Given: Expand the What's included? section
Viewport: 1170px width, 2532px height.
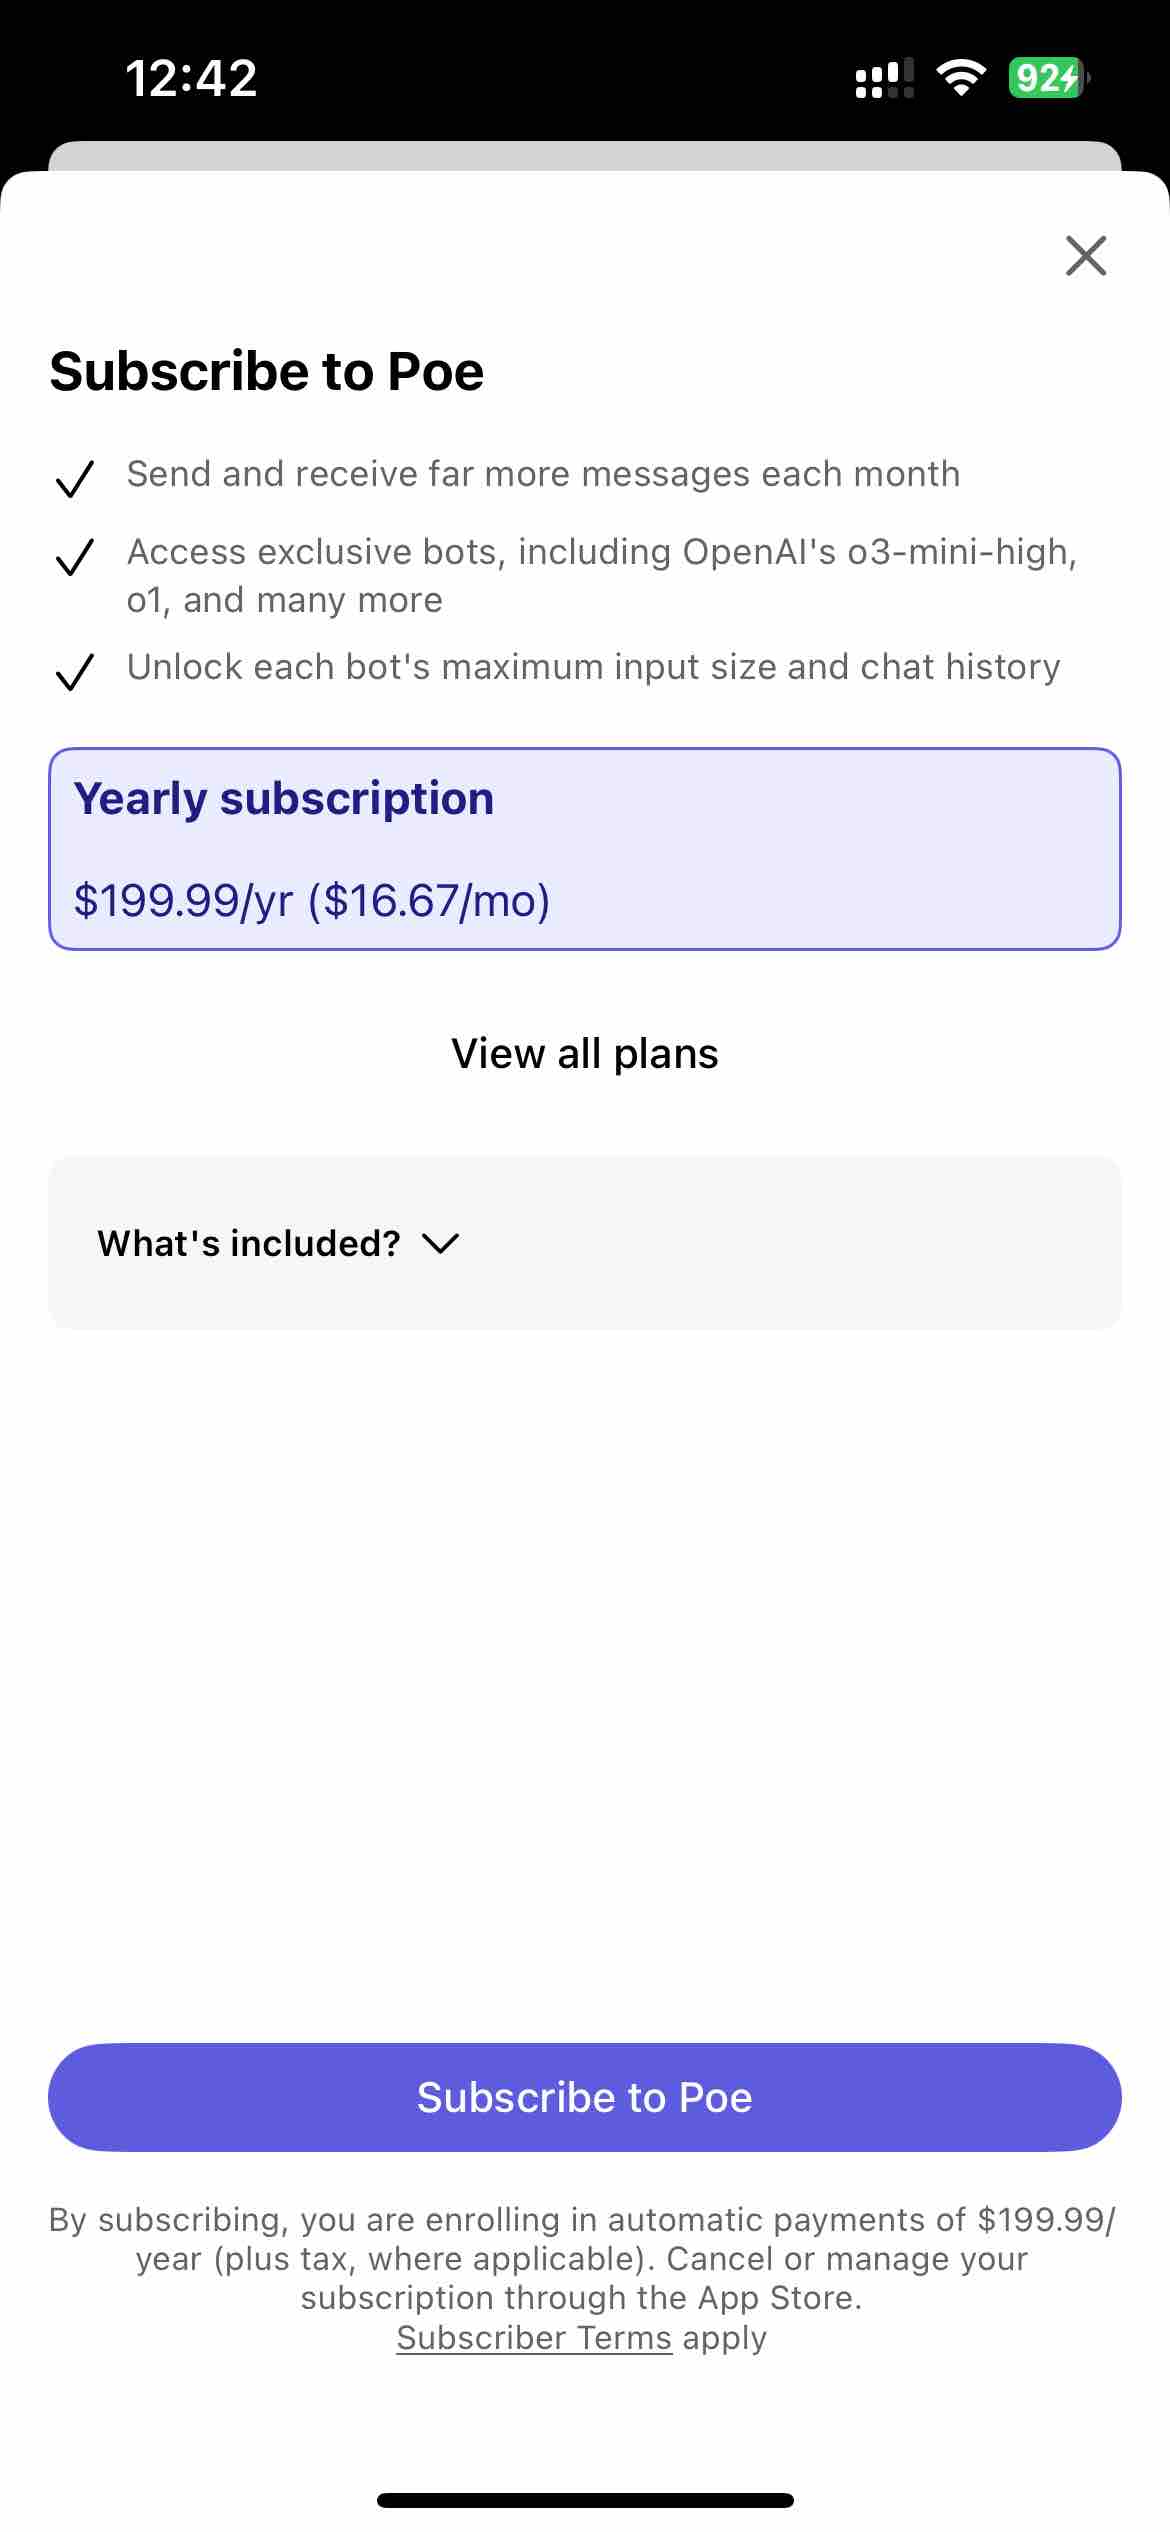Looking at the screenshot, I should coord(585,1243).
